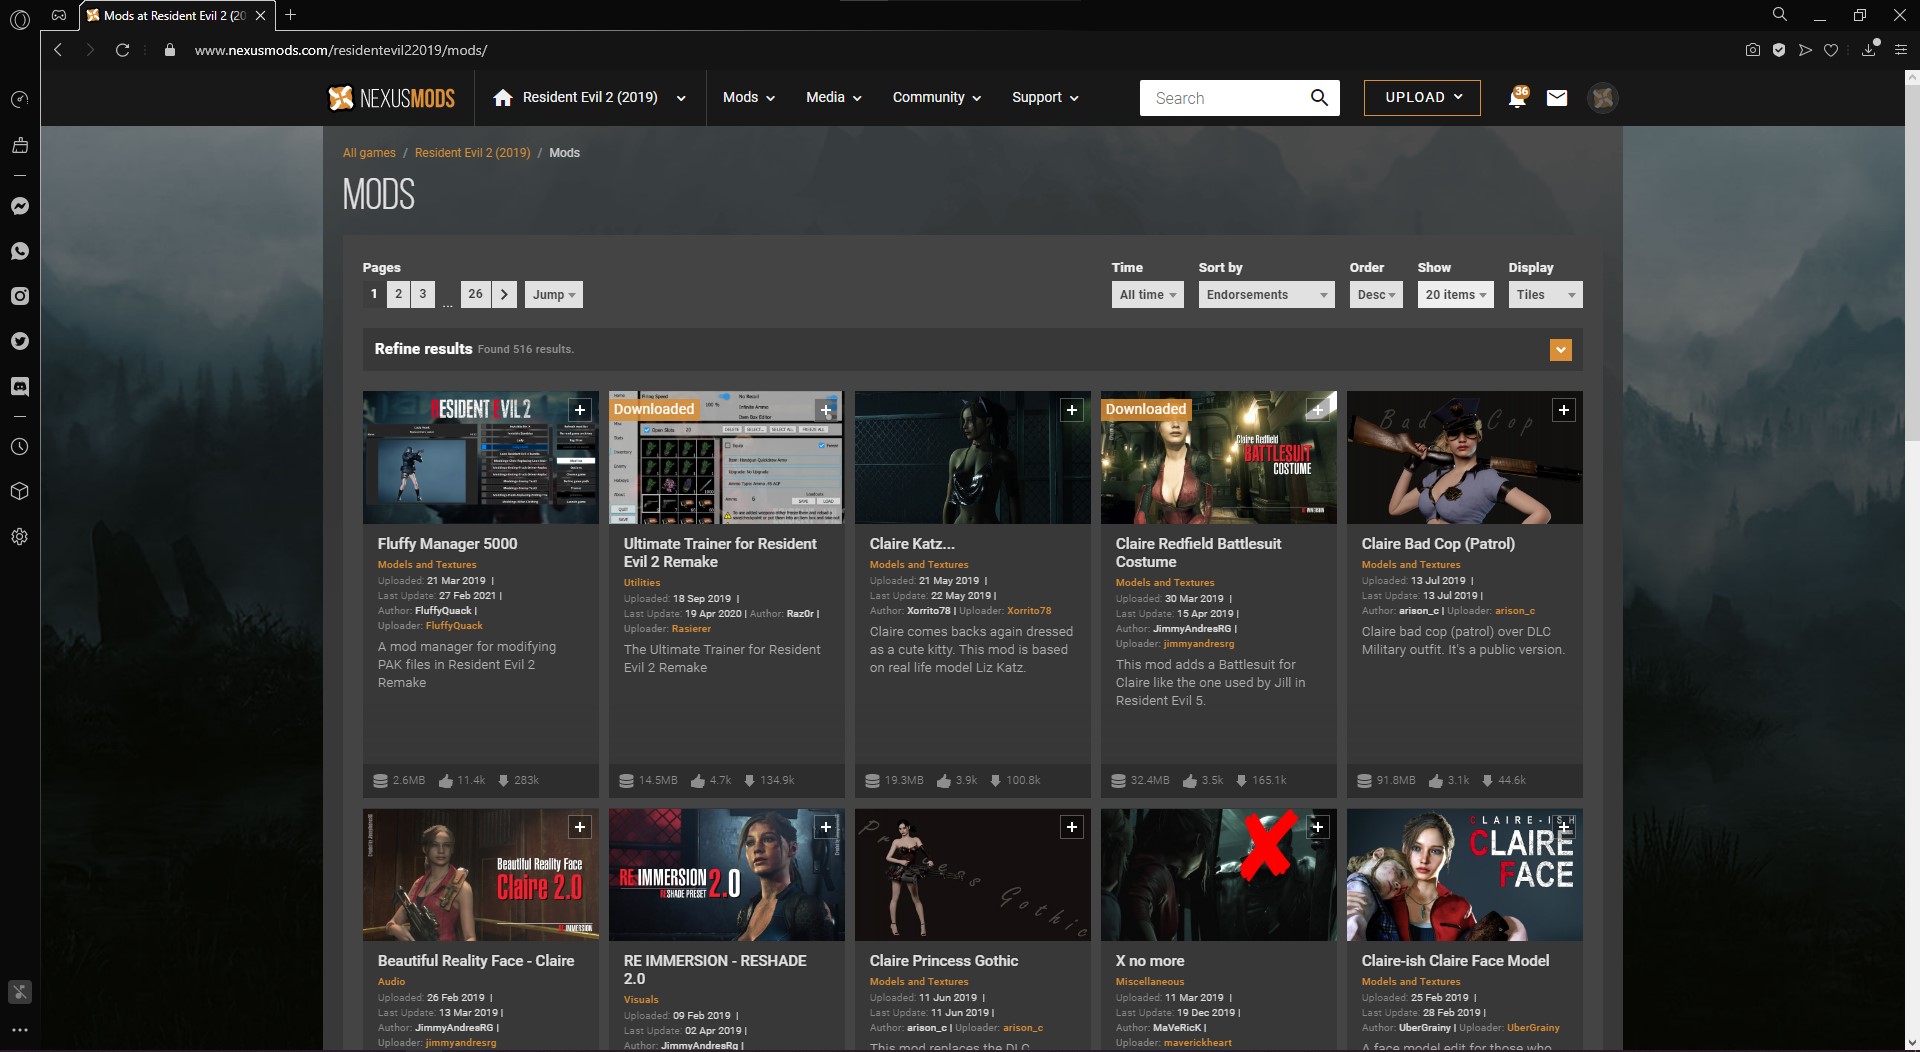Open Opera sidebar settings gear

(x=20, y=537)
